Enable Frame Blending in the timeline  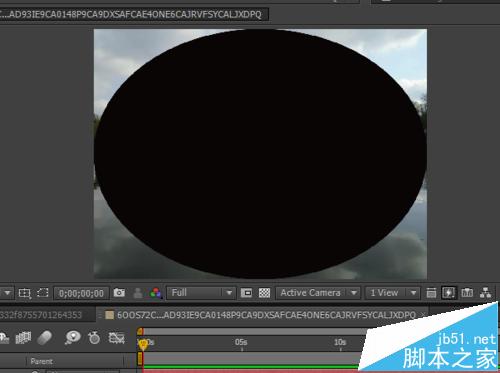tap(23, 338)
